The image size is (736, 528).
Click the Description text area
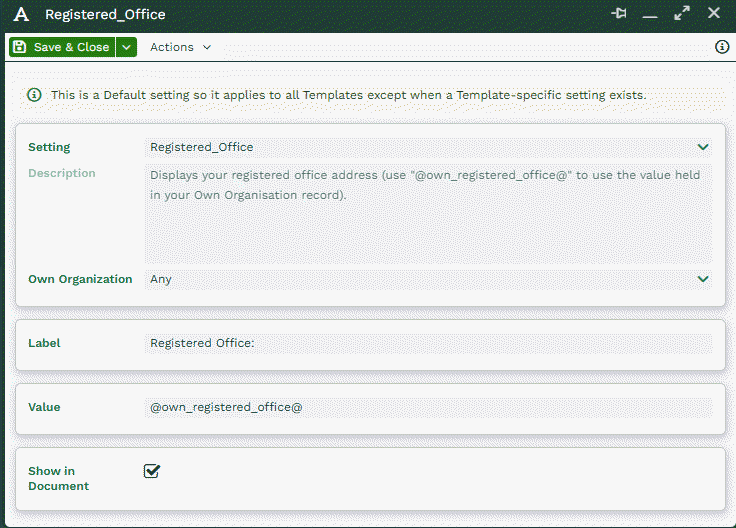428,214
